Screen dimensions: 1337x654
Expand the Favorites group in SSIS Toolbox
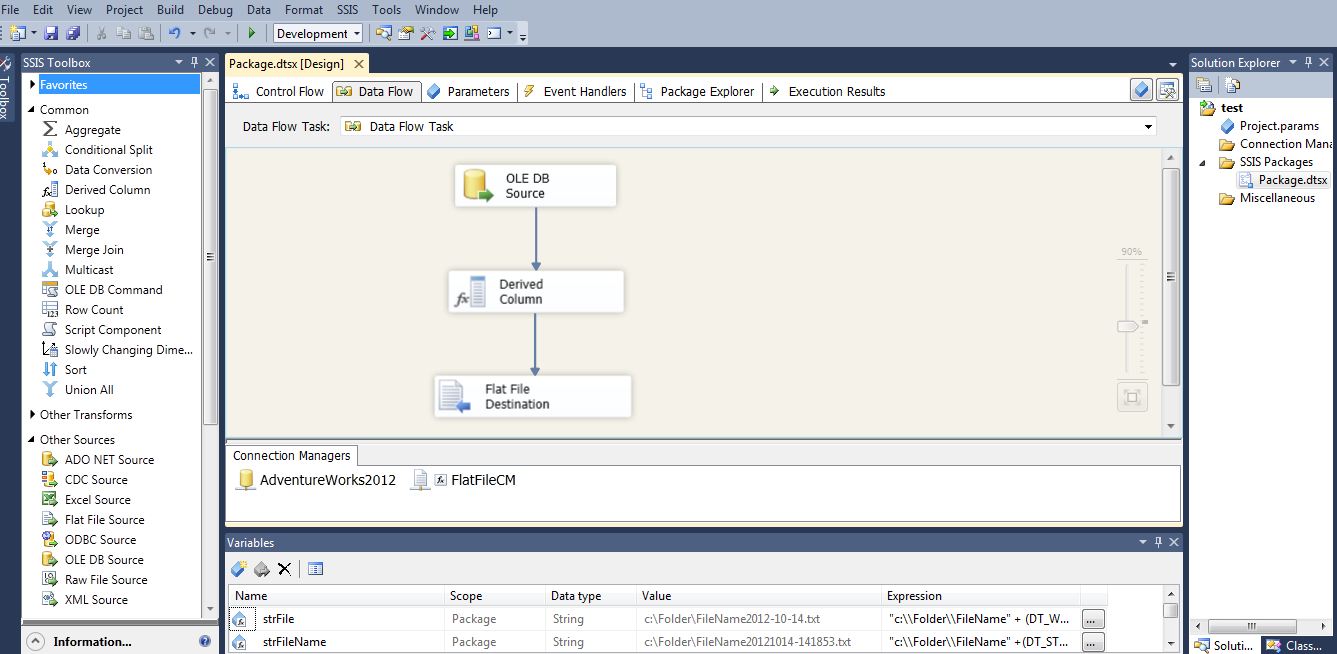click(33, 85)
